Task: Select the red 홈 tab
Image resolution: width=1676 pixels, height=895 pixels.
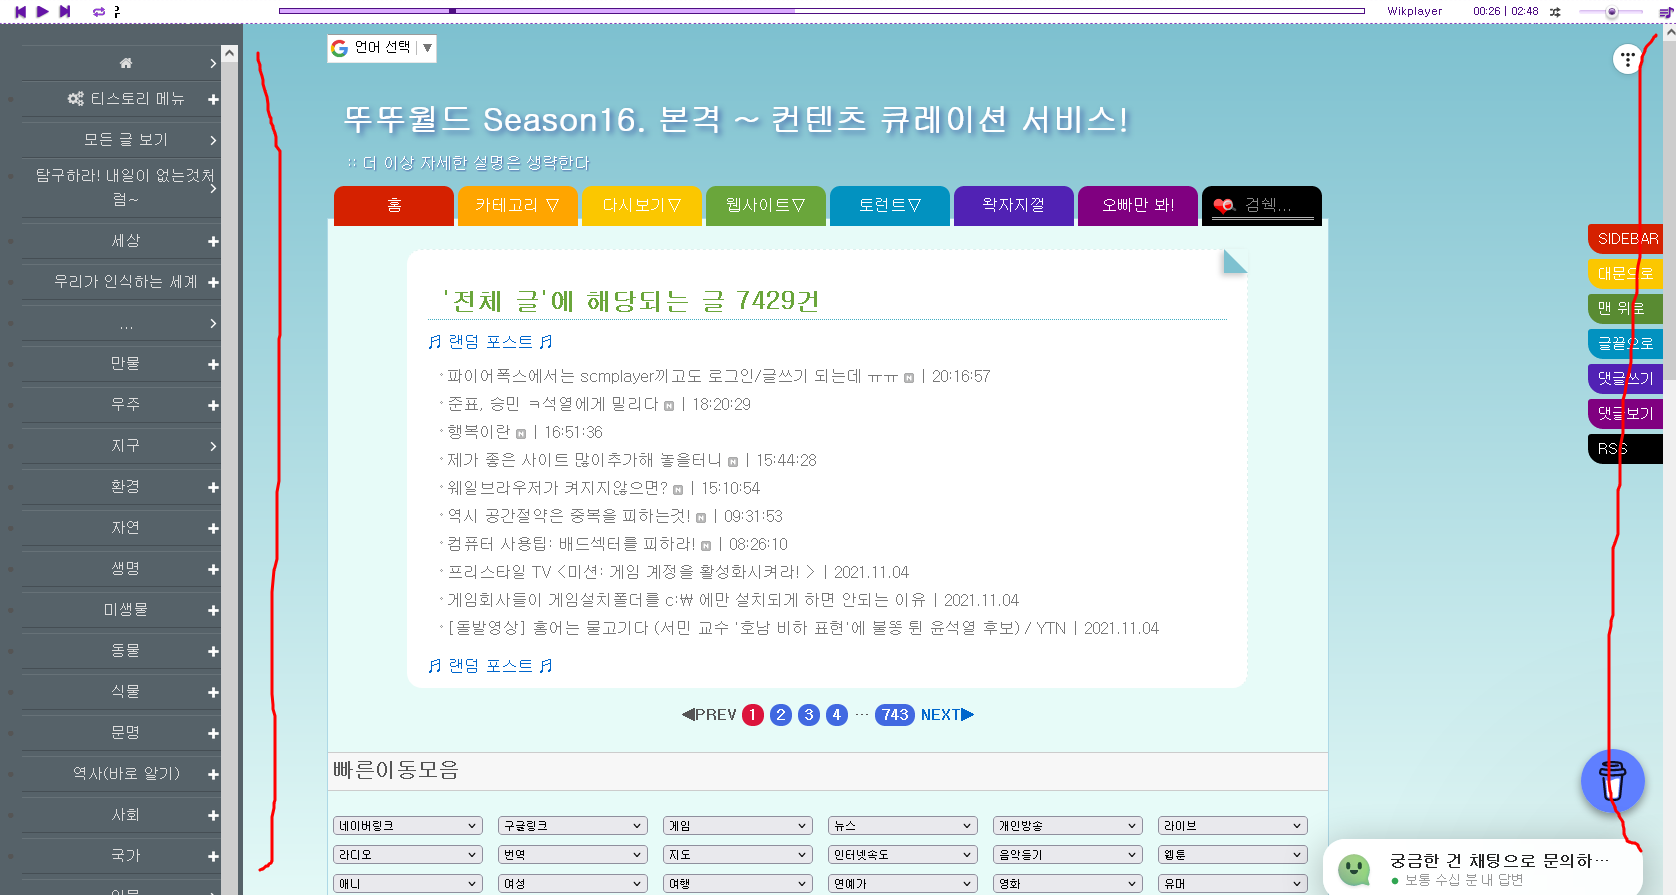Action: click(x=394, y=205)
